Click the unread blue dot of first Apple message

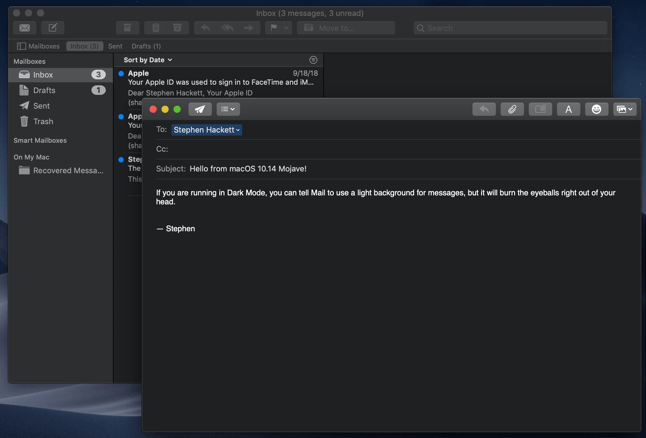click(x=121, y=74)
